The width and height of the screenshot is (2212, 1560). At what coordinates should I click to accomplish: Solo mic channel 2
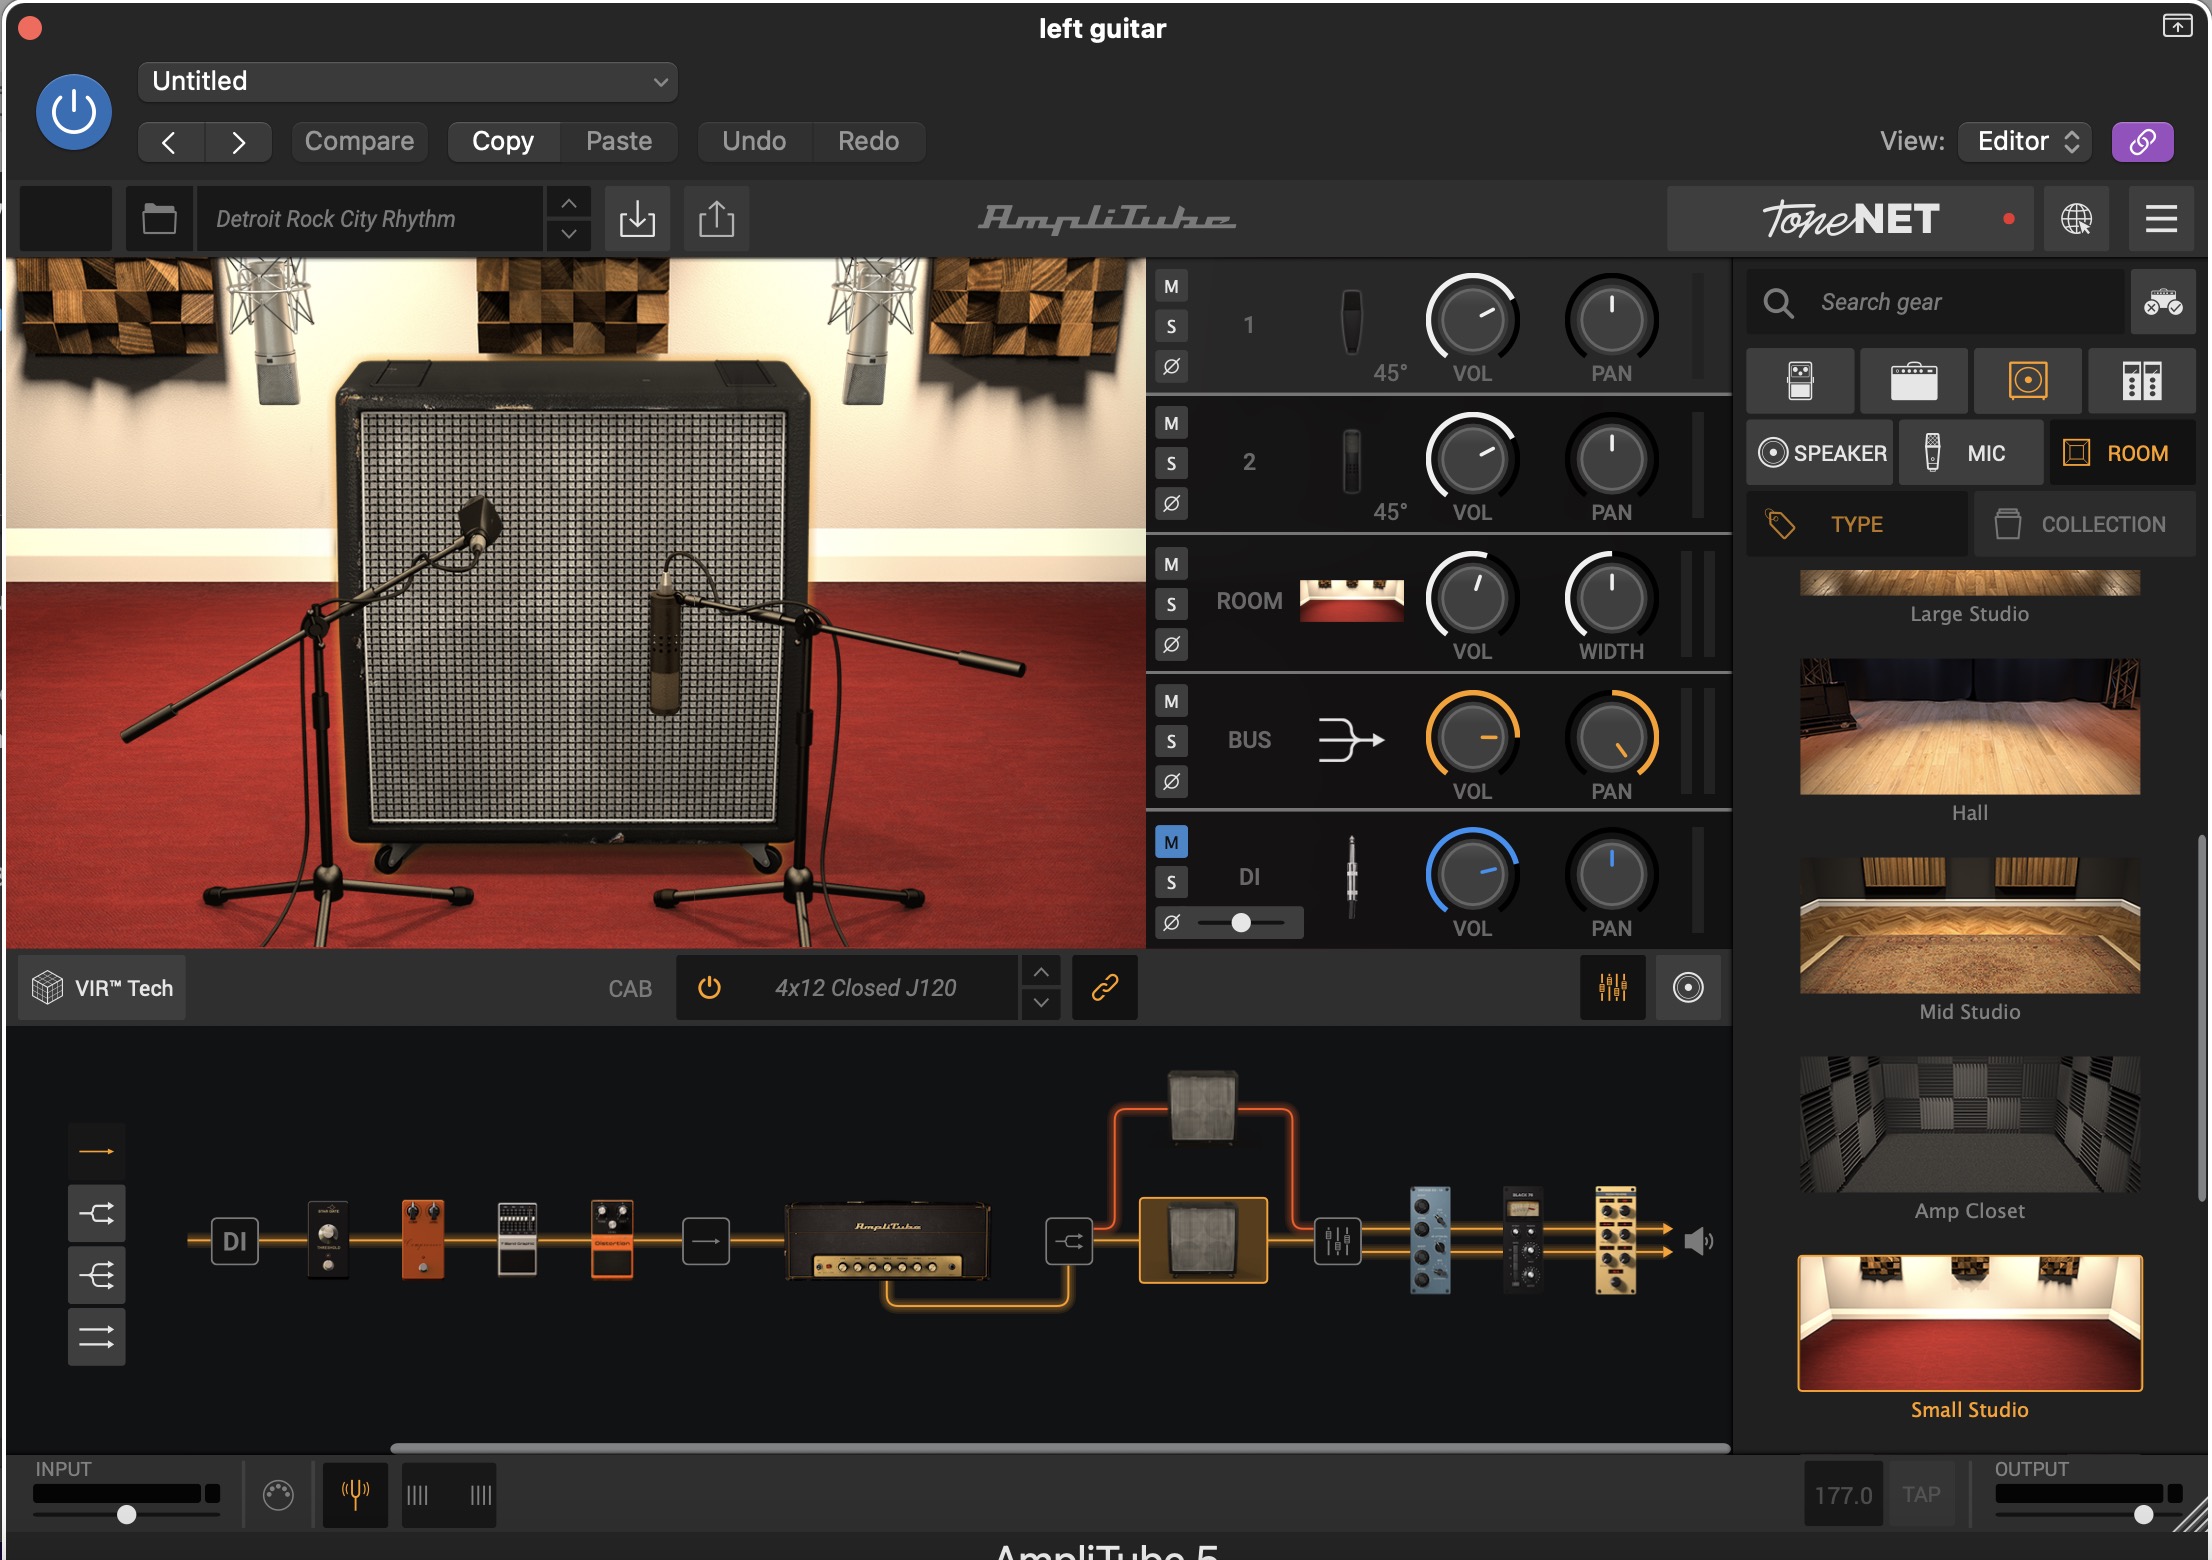pos(1171,463)
